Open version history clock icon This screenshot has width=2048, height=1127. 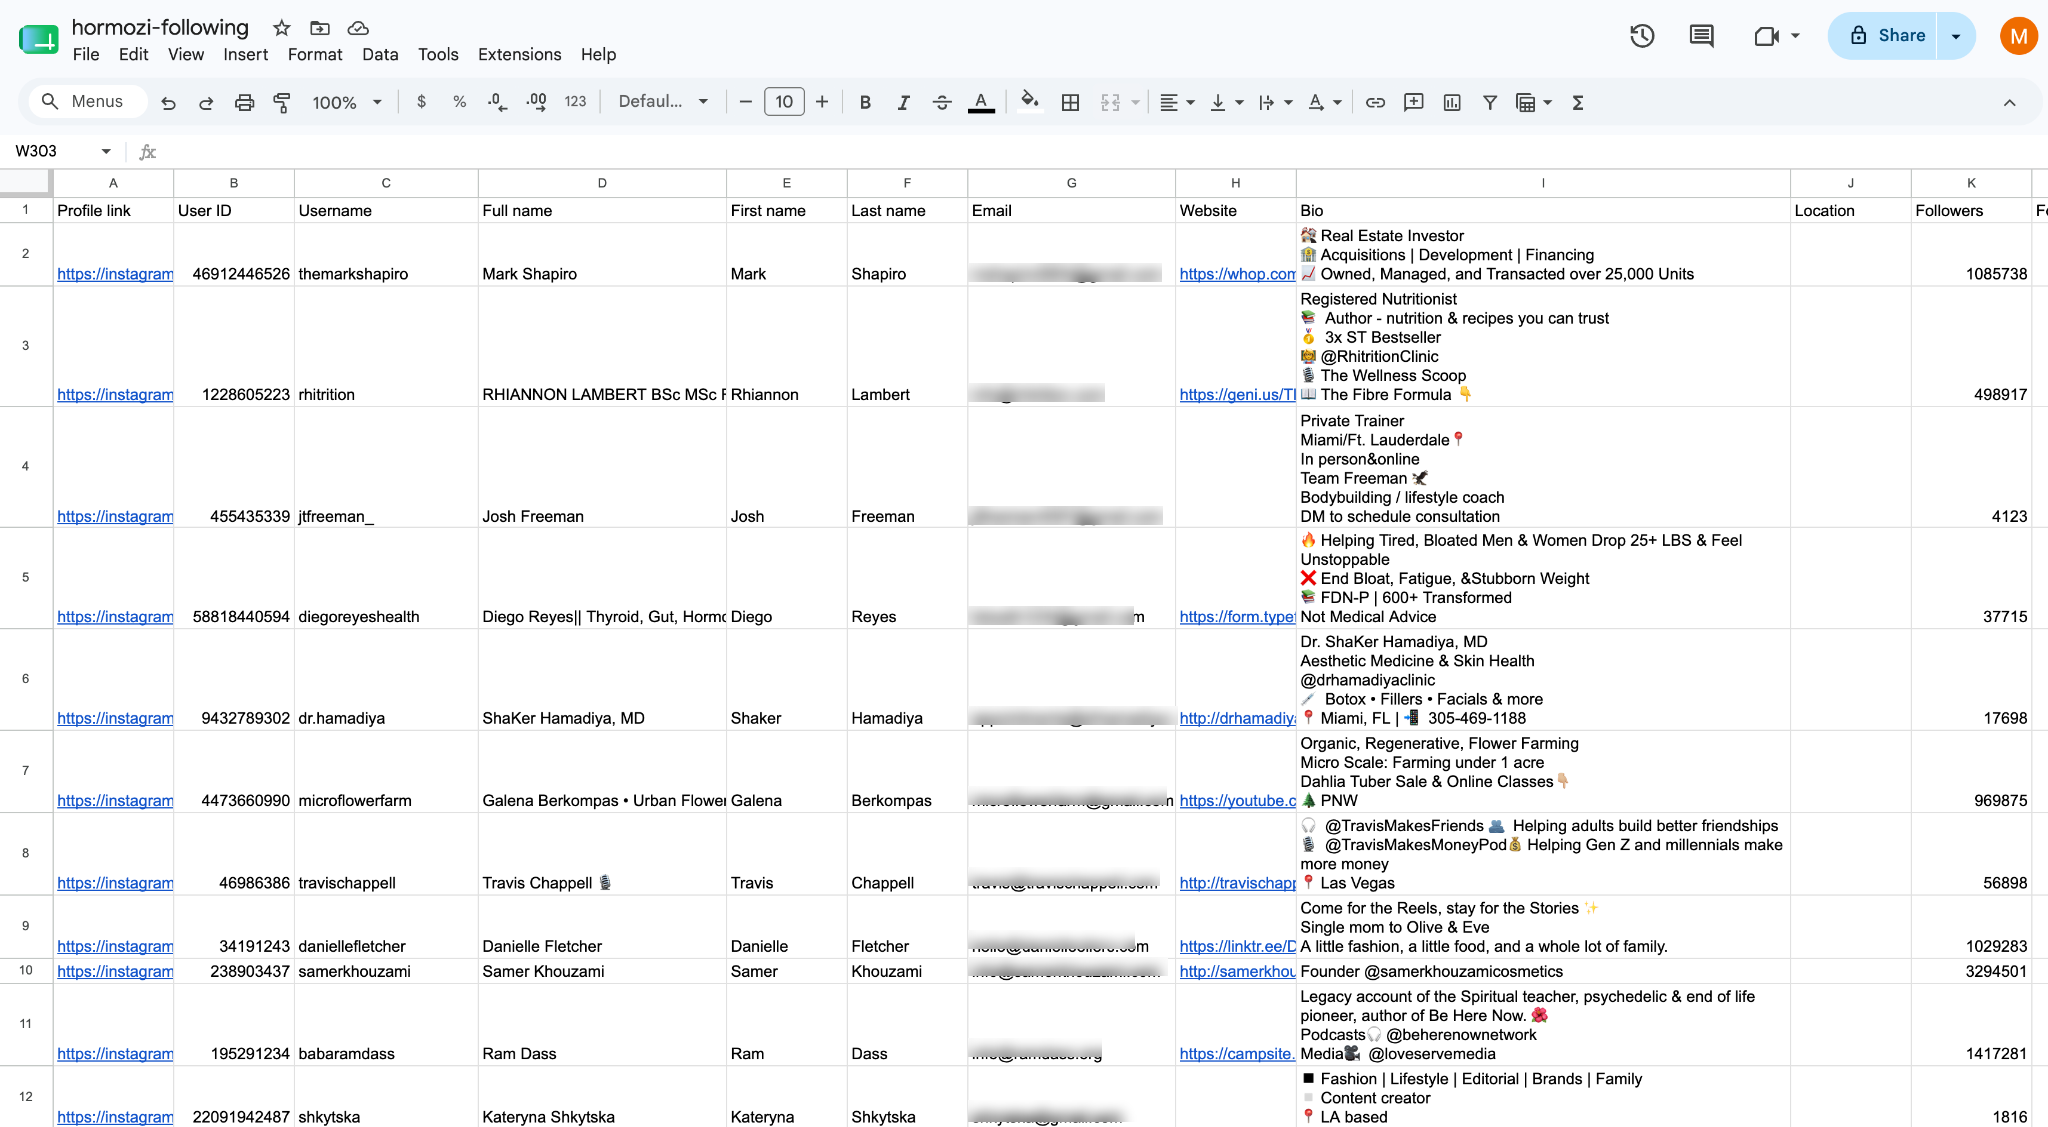1642,36
